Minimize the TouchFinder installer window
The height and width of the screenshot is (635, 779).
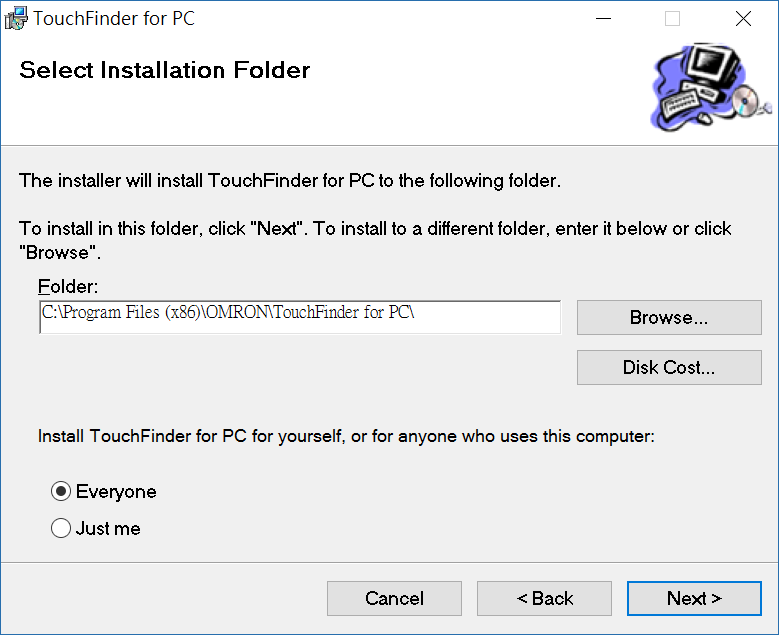point(602,18)
